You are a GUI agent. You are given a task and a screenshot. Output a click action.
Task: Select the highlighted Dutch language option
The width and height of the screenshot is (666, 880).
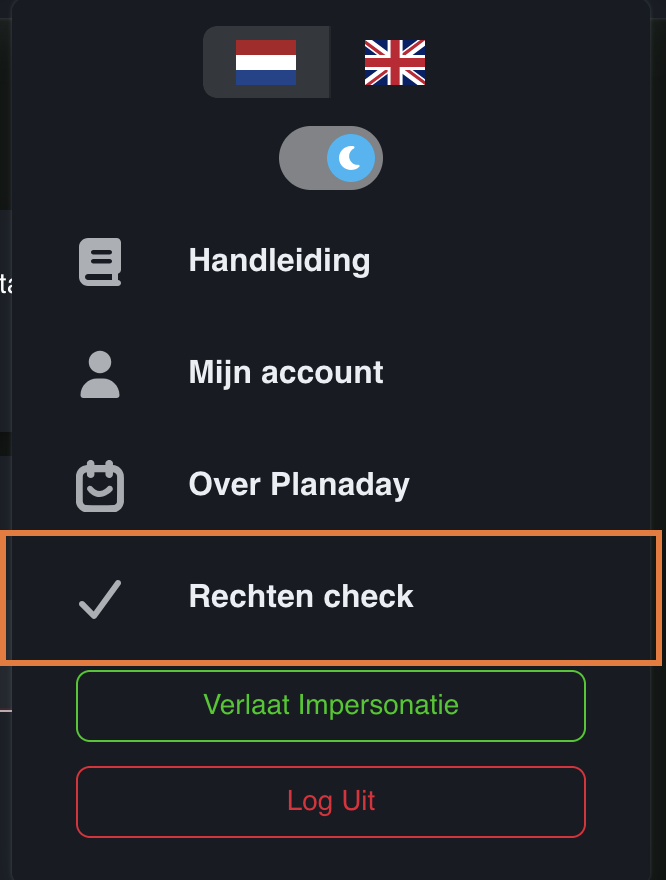coord(266,62)
